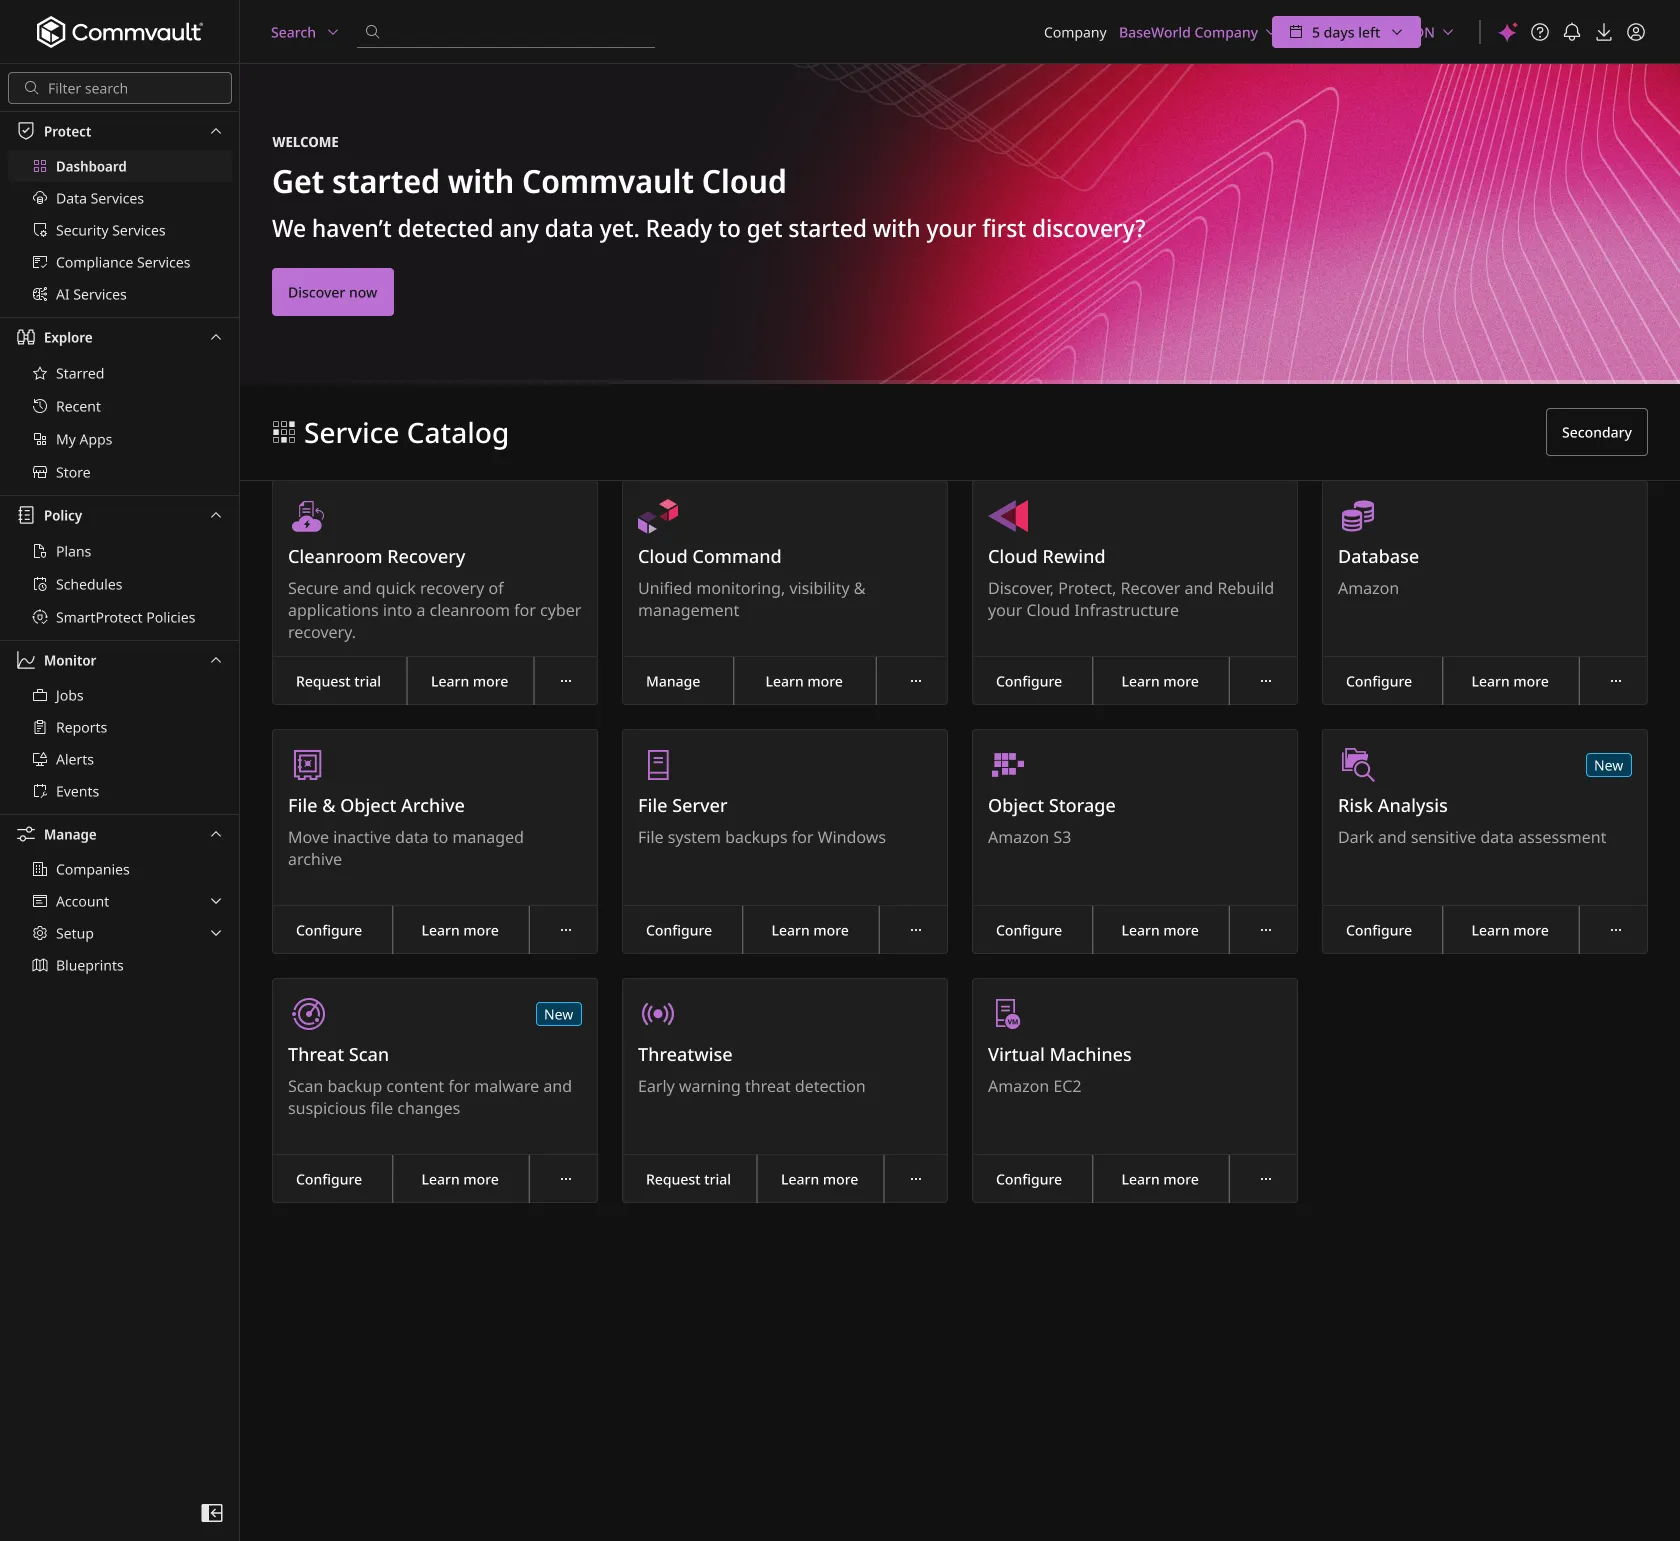
Task: Click Learn more under Risk Analysis
Action: click(1508, 929)
